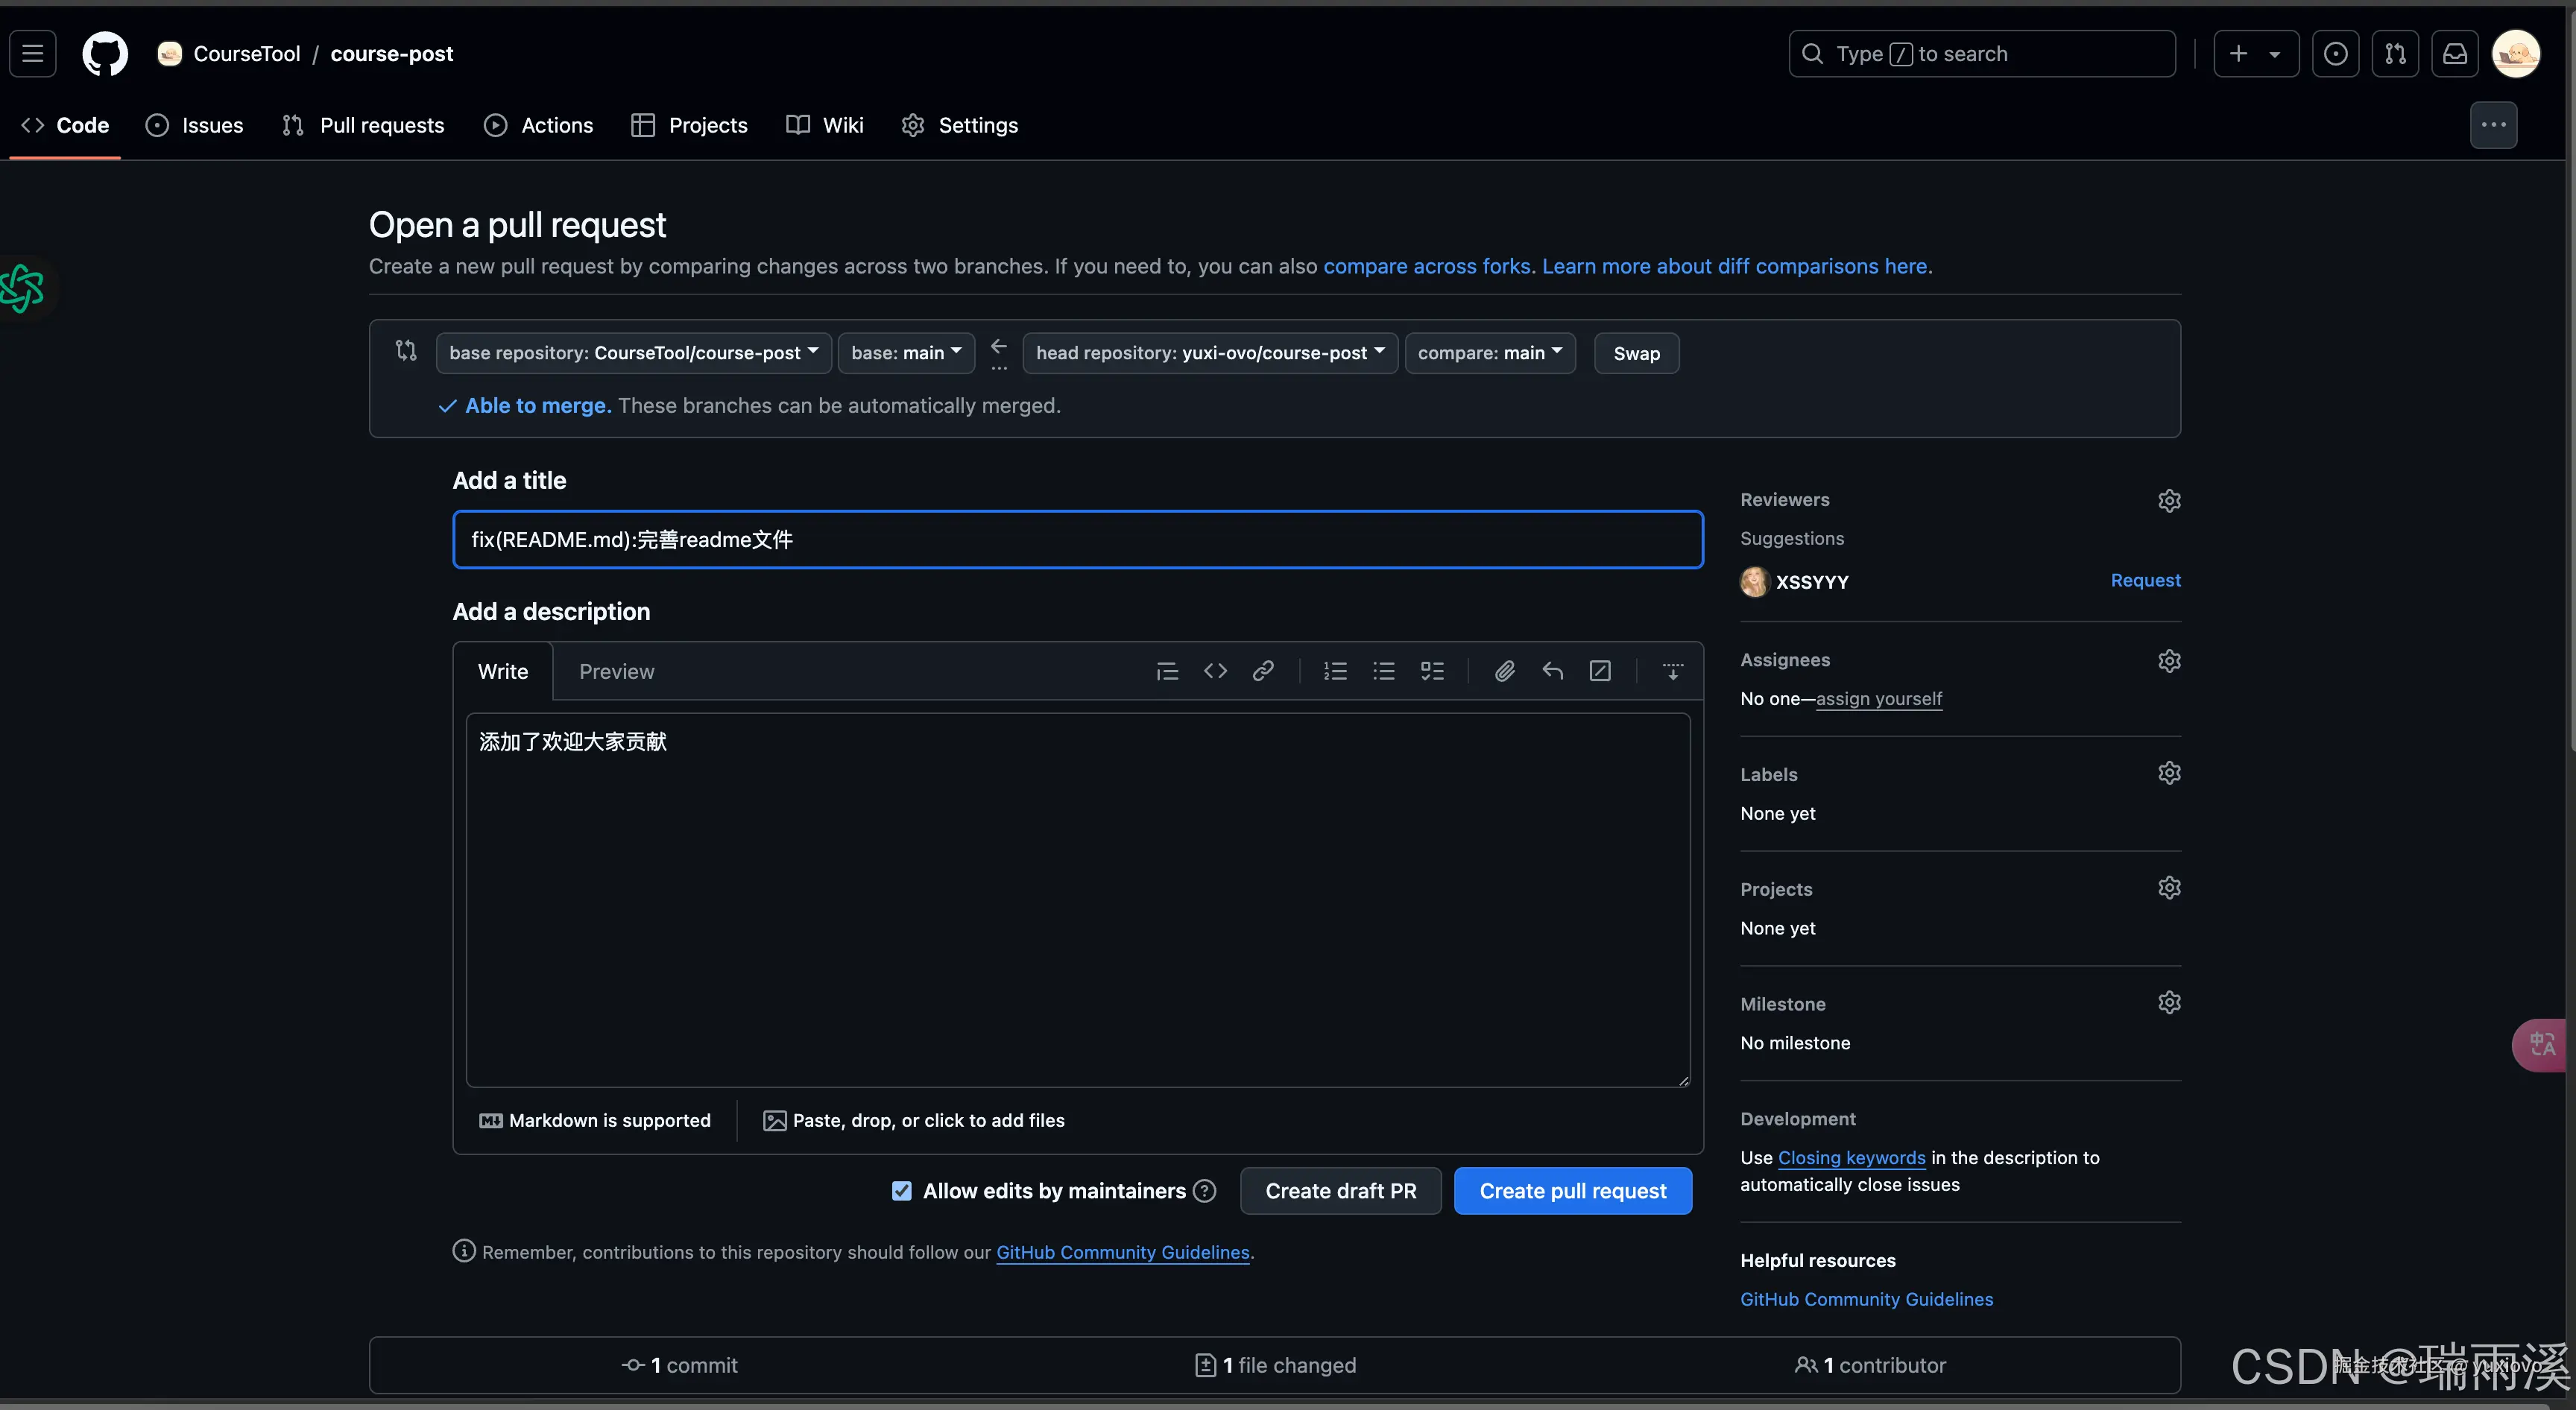Add a numbered list via toolbar icon
The width and height of the screenshot is (2576, 1410).
click(x=1335, y=671)
